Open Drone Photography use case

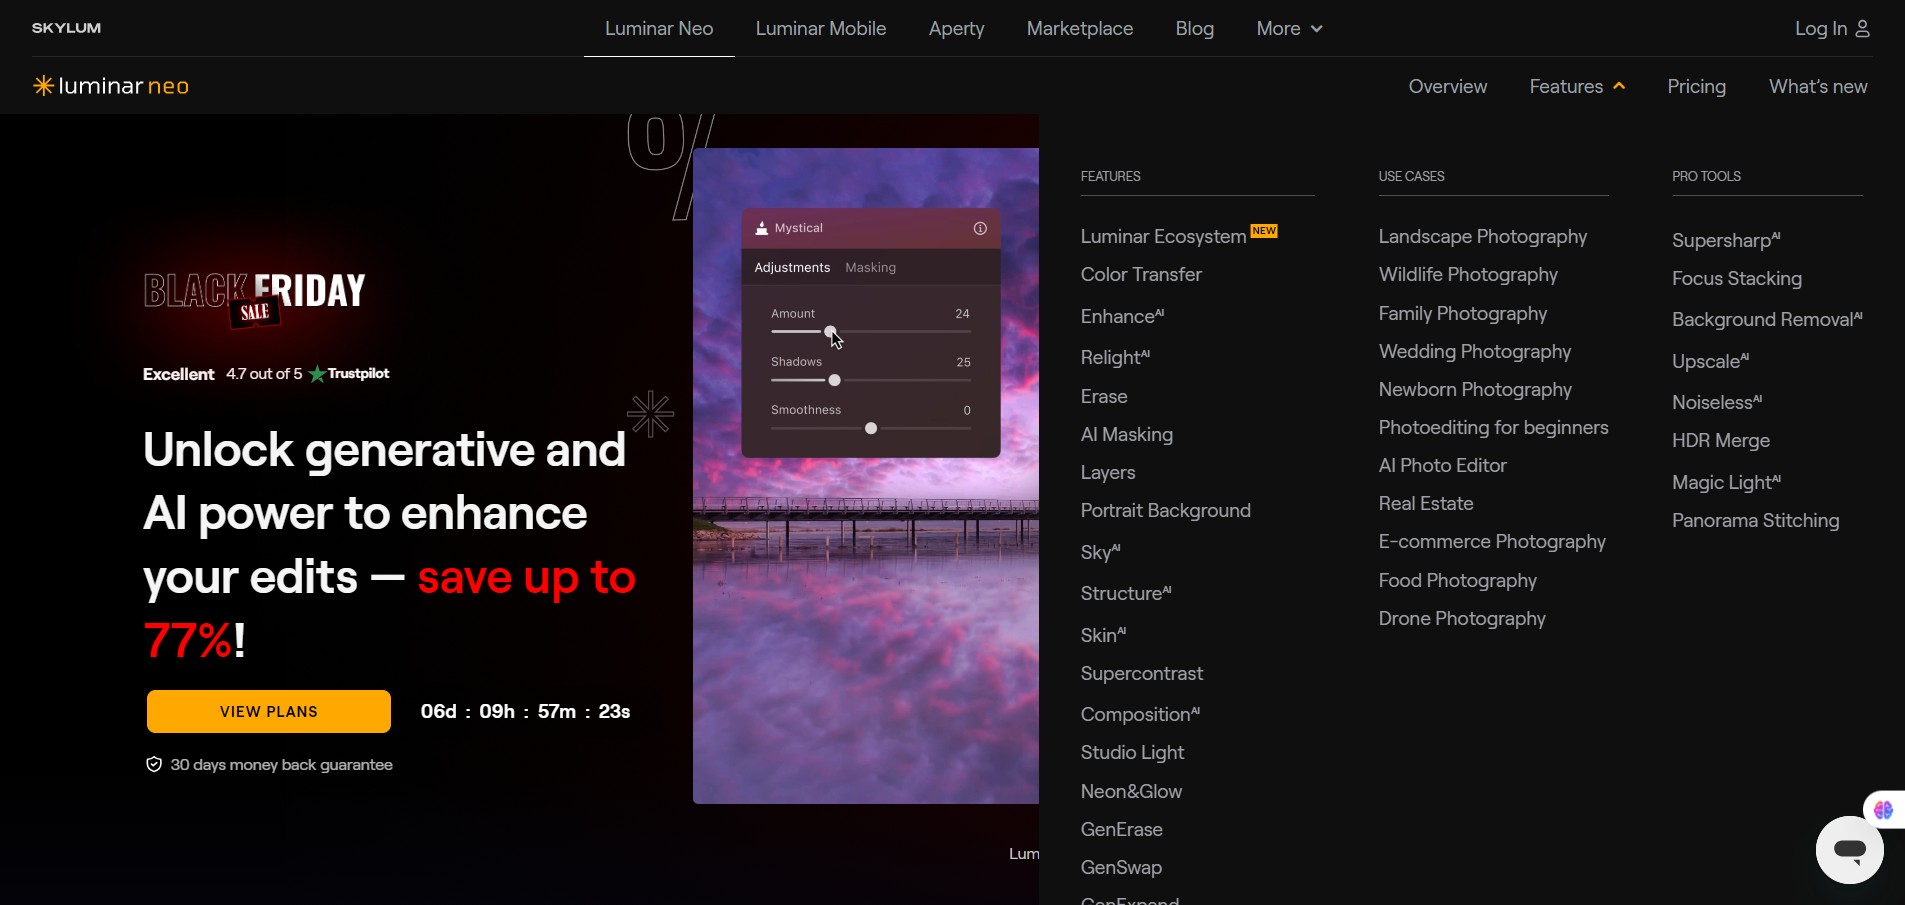1462,619
